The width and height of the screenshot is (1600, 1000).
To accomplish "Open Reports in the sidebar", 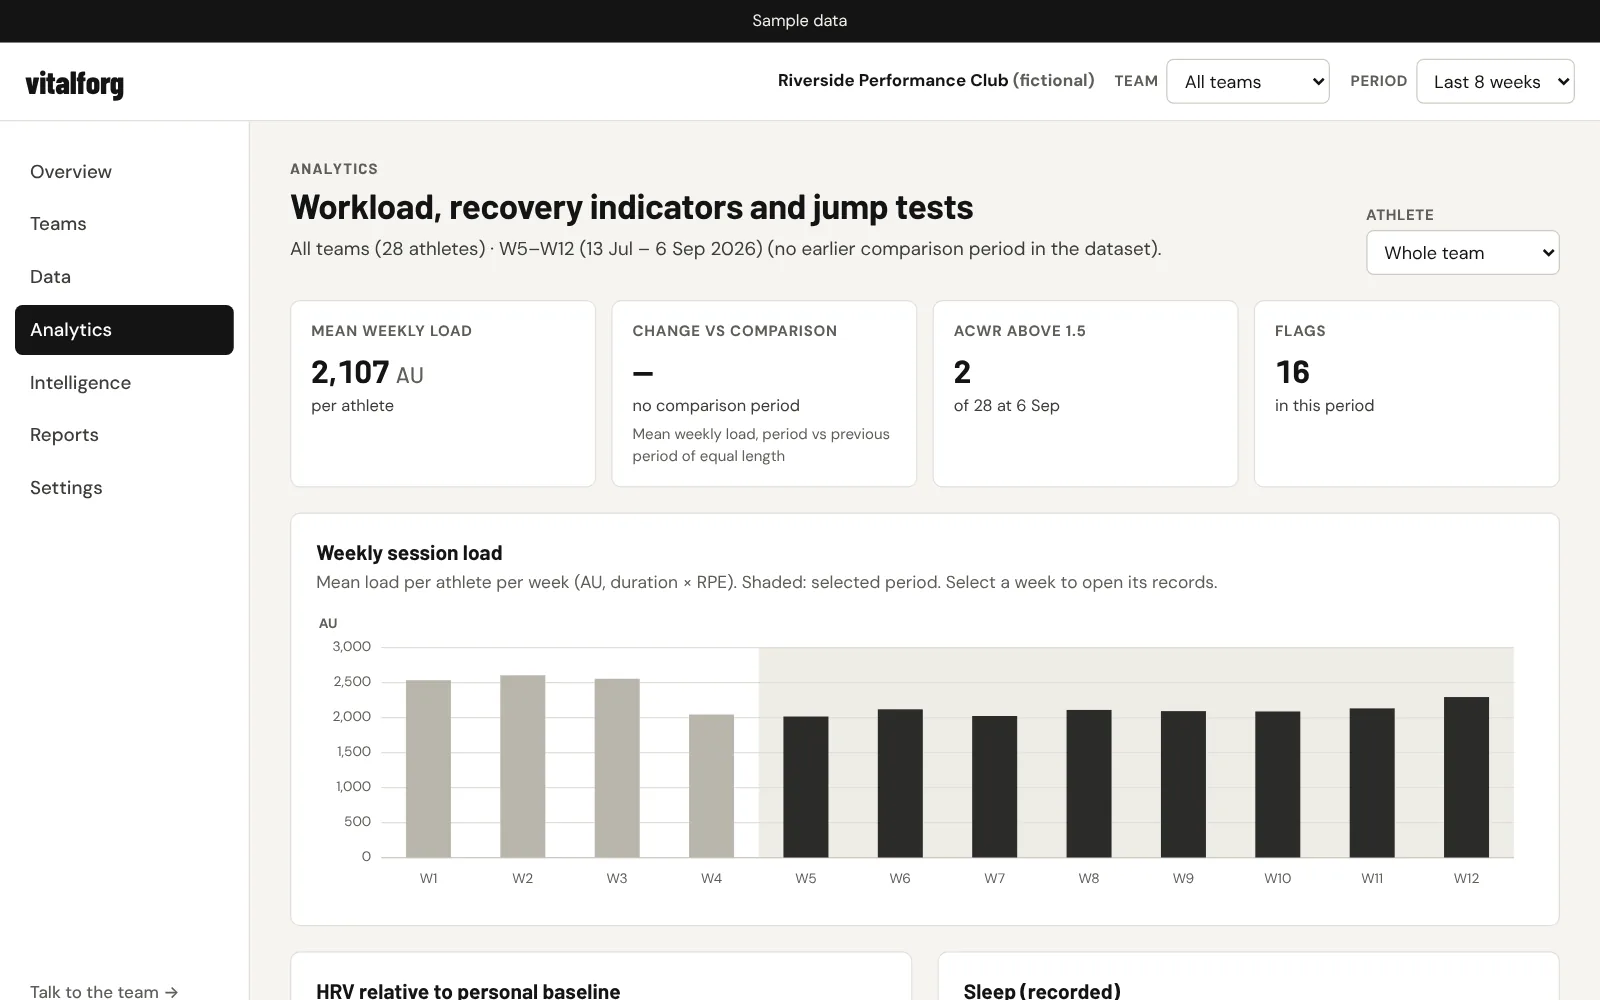I will point(124,435).
